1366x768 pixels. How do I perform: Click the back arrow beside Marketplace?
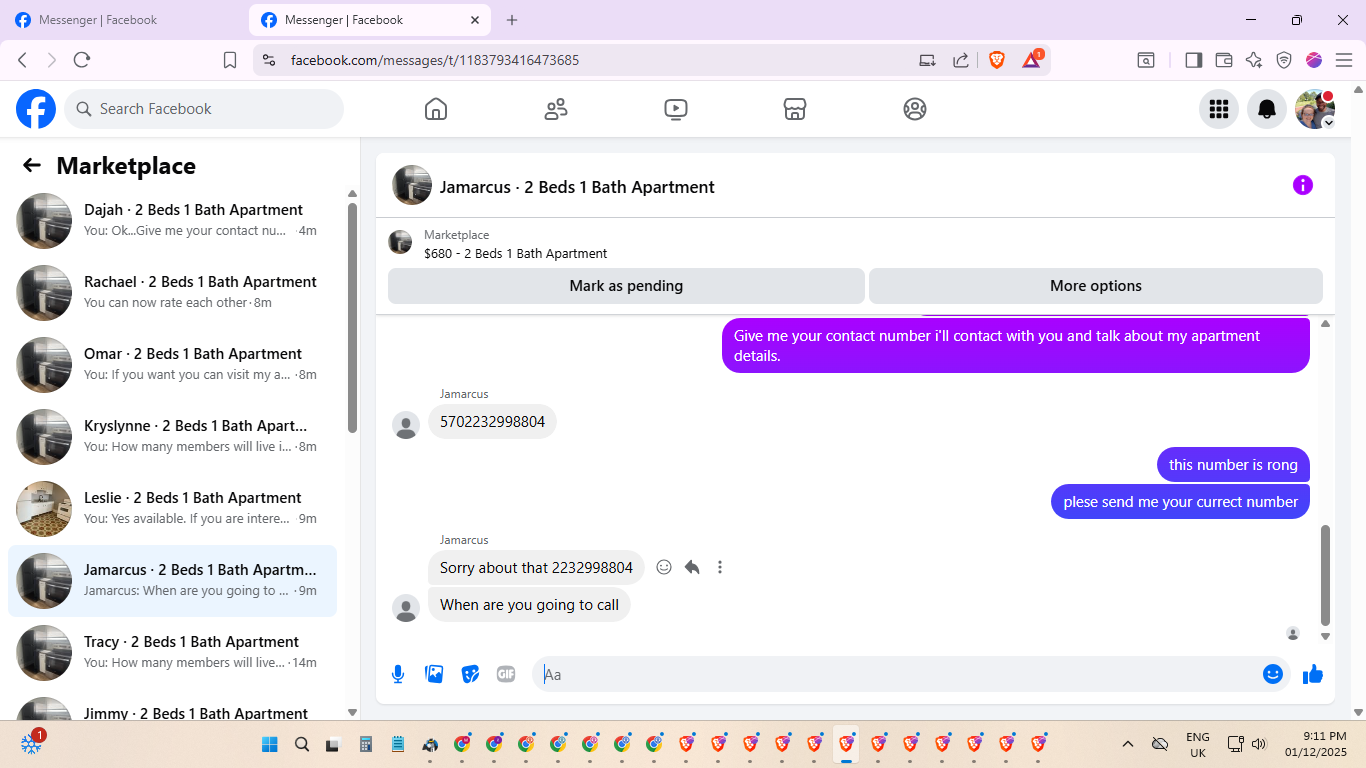(32, 166)
